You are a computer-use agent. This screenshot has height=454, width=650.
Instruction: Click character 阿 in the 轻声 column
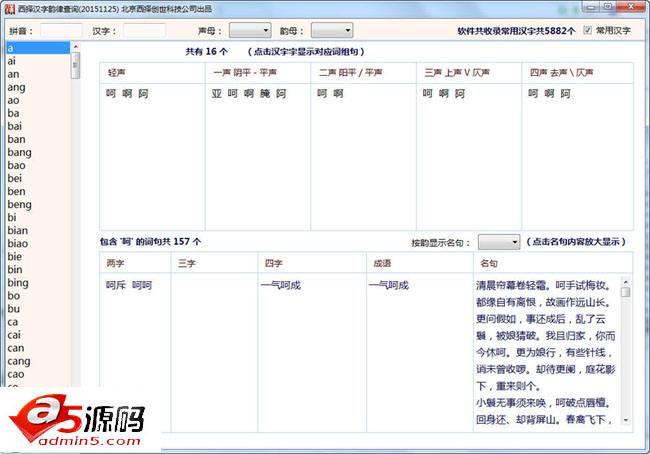(x=143, y=94)
